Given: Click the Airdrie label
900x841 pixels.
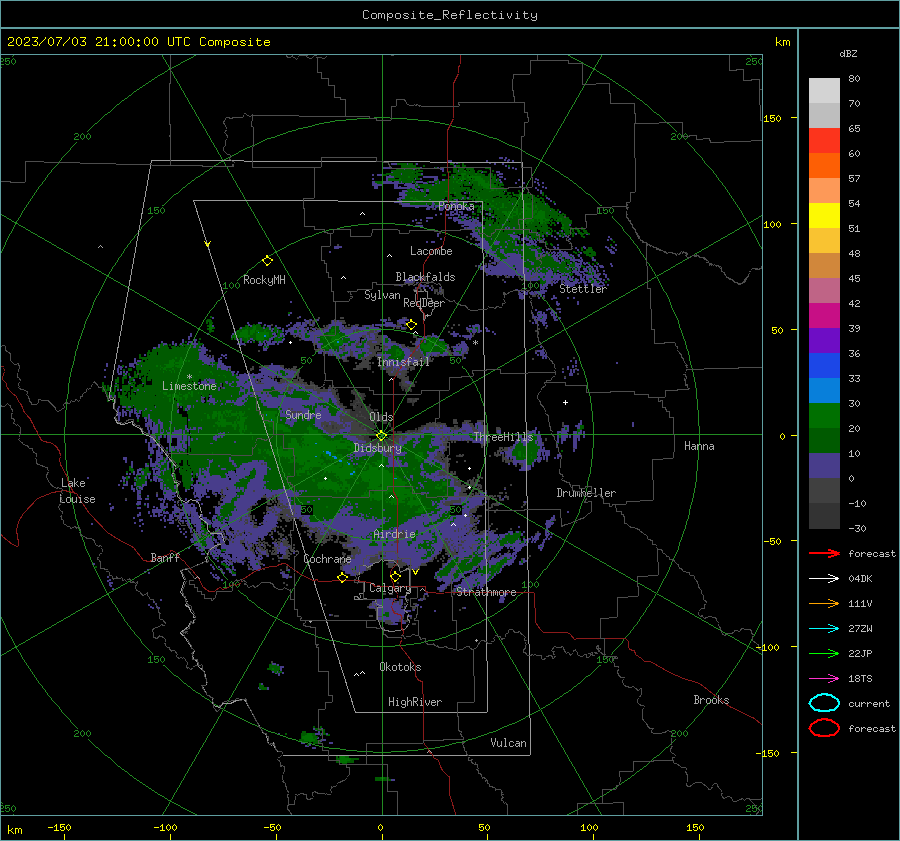Looking at the screenshot, I should click(394, 534).
